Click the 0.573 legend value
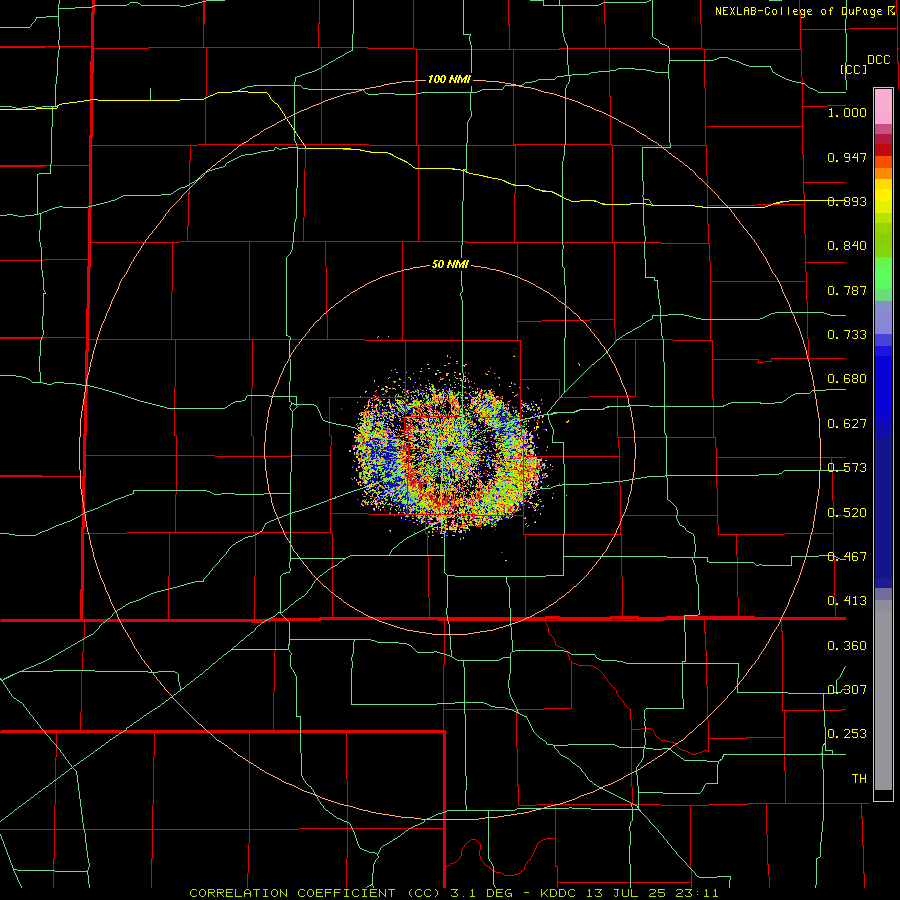 [x=847, y=468]
